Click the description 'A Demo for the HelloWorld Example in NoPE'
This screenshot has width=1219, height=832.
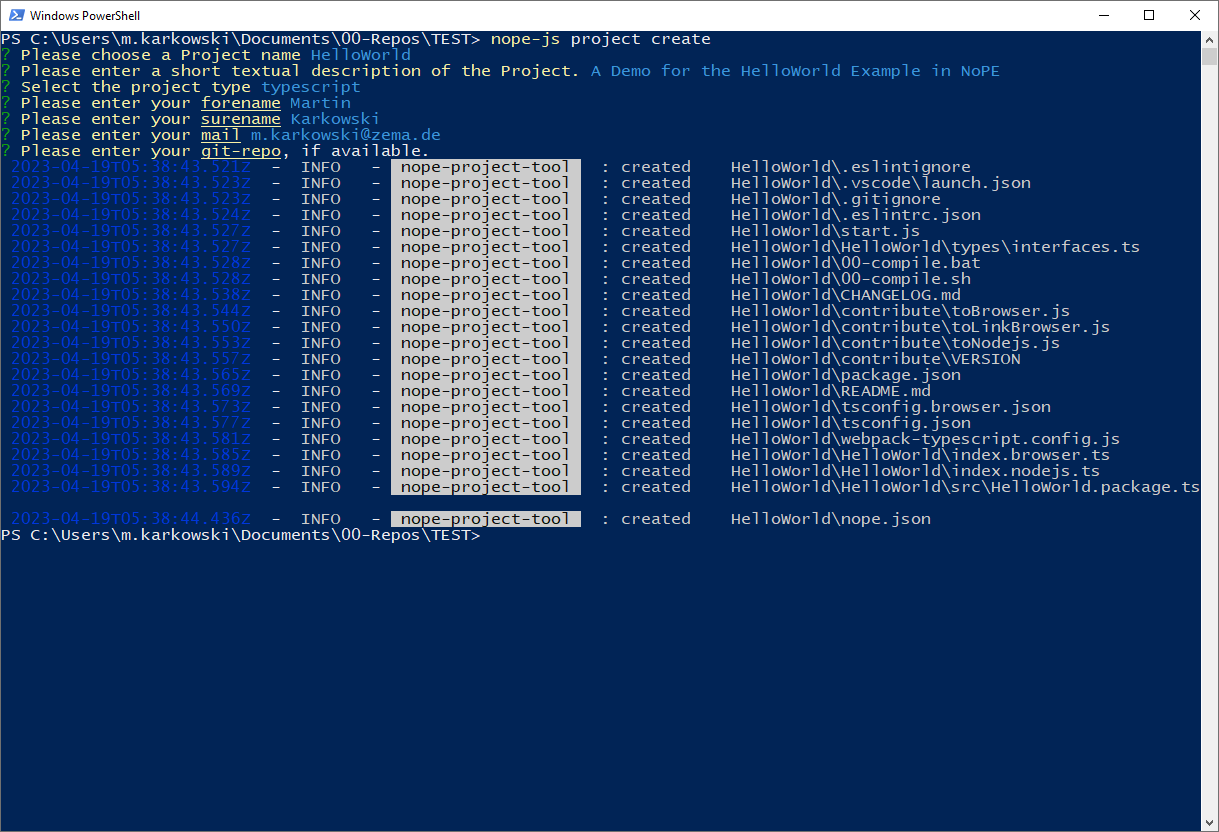795,71
